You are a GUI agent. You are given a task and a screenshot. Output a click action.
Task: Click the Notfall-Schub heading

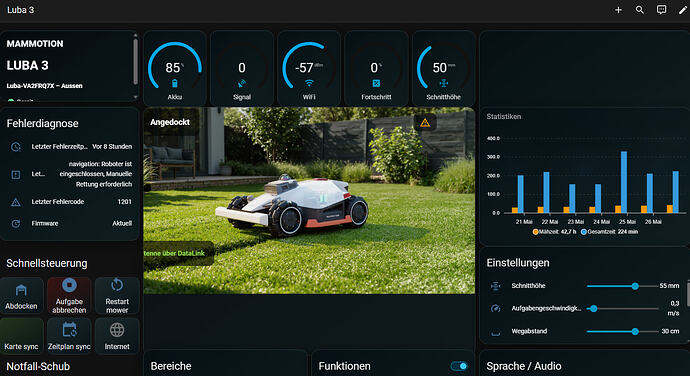(x=38, y=366)
